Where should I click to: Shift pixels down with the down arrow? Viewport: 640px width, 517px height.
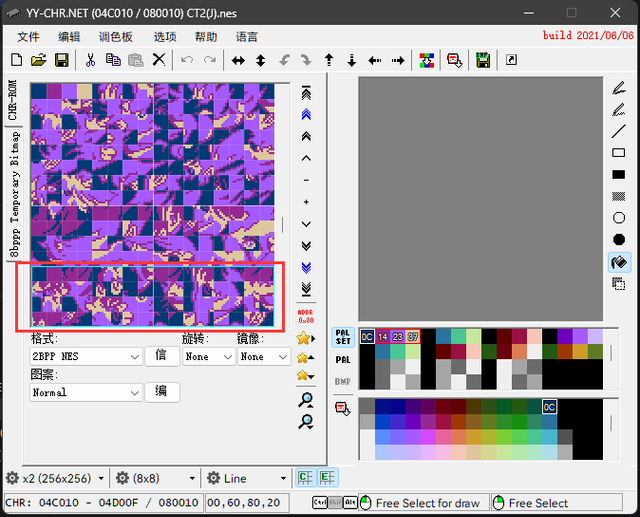tap(351, 60)
